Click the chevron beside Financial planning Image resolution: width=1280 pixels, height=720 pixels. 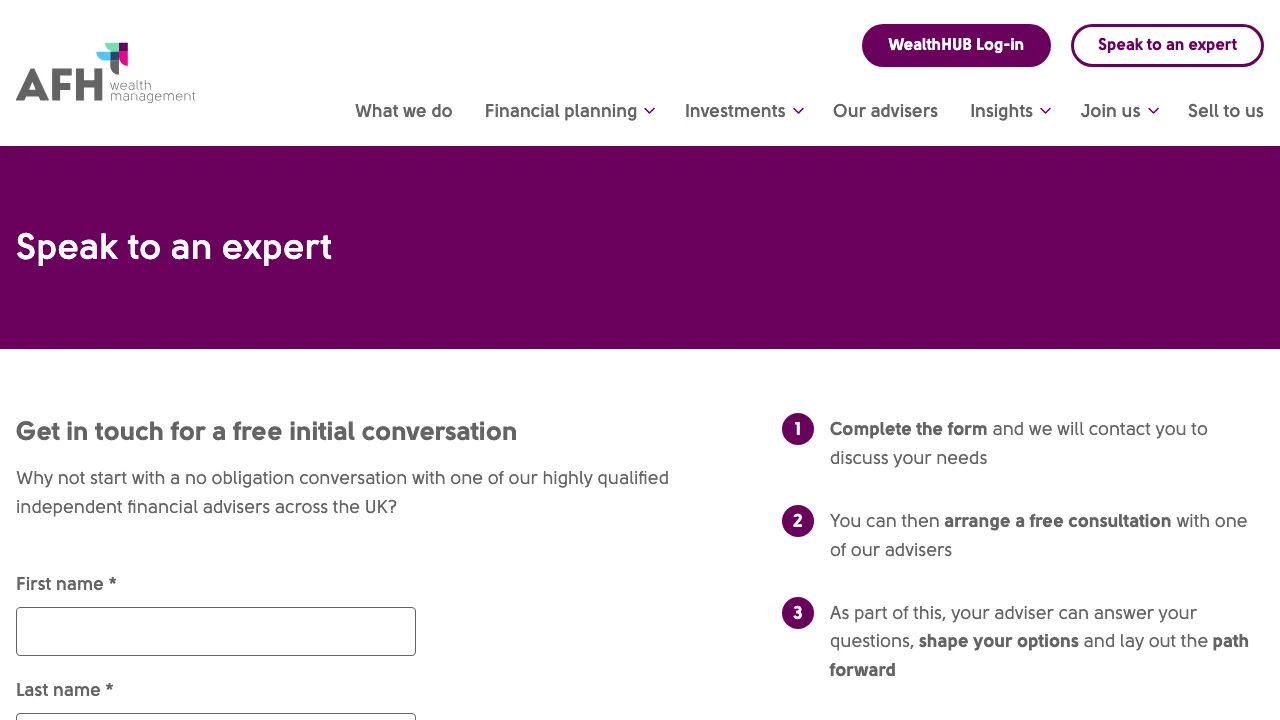pyautogui.click(x=650, y=111)
